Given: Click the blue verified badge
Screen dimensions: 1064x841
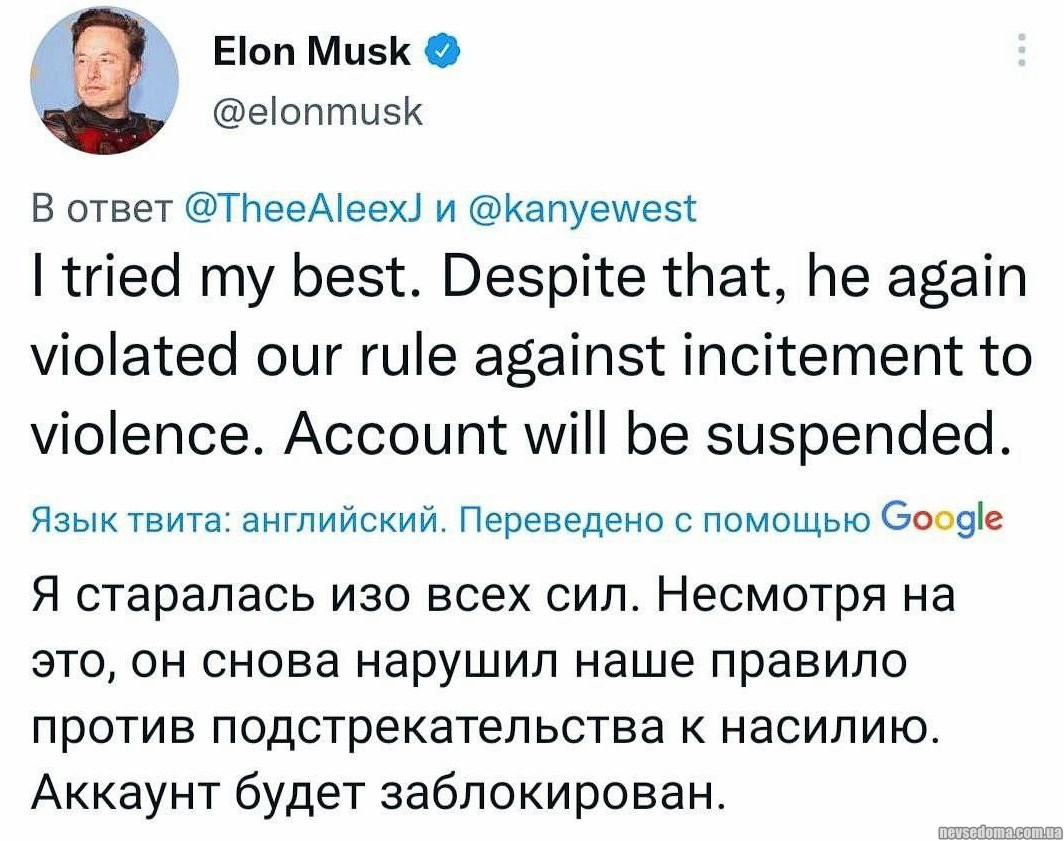Looking at the screenshot, I should click(440, 50).
